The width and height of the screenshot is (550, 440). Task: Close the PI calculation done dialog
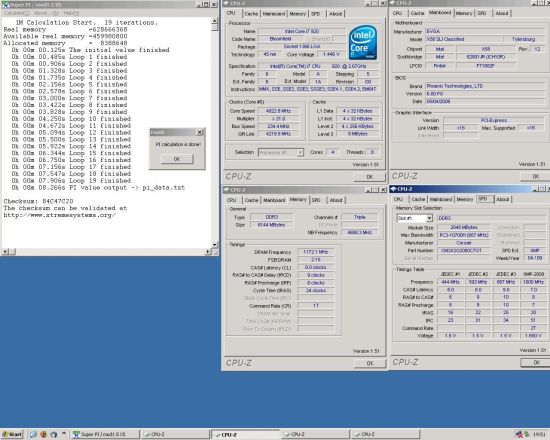click(x=200, y=132)
